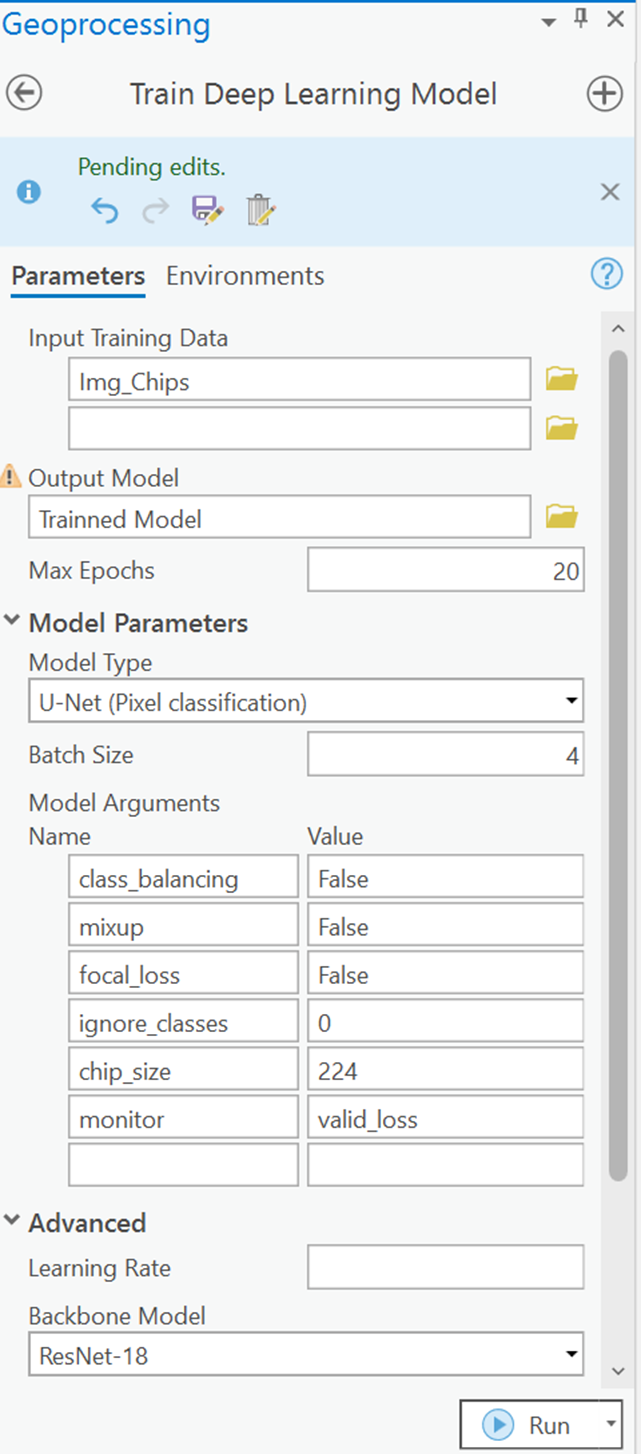Click the Learning Rate input field
The image size is (641, 1454).
[x=445, y=1267]
